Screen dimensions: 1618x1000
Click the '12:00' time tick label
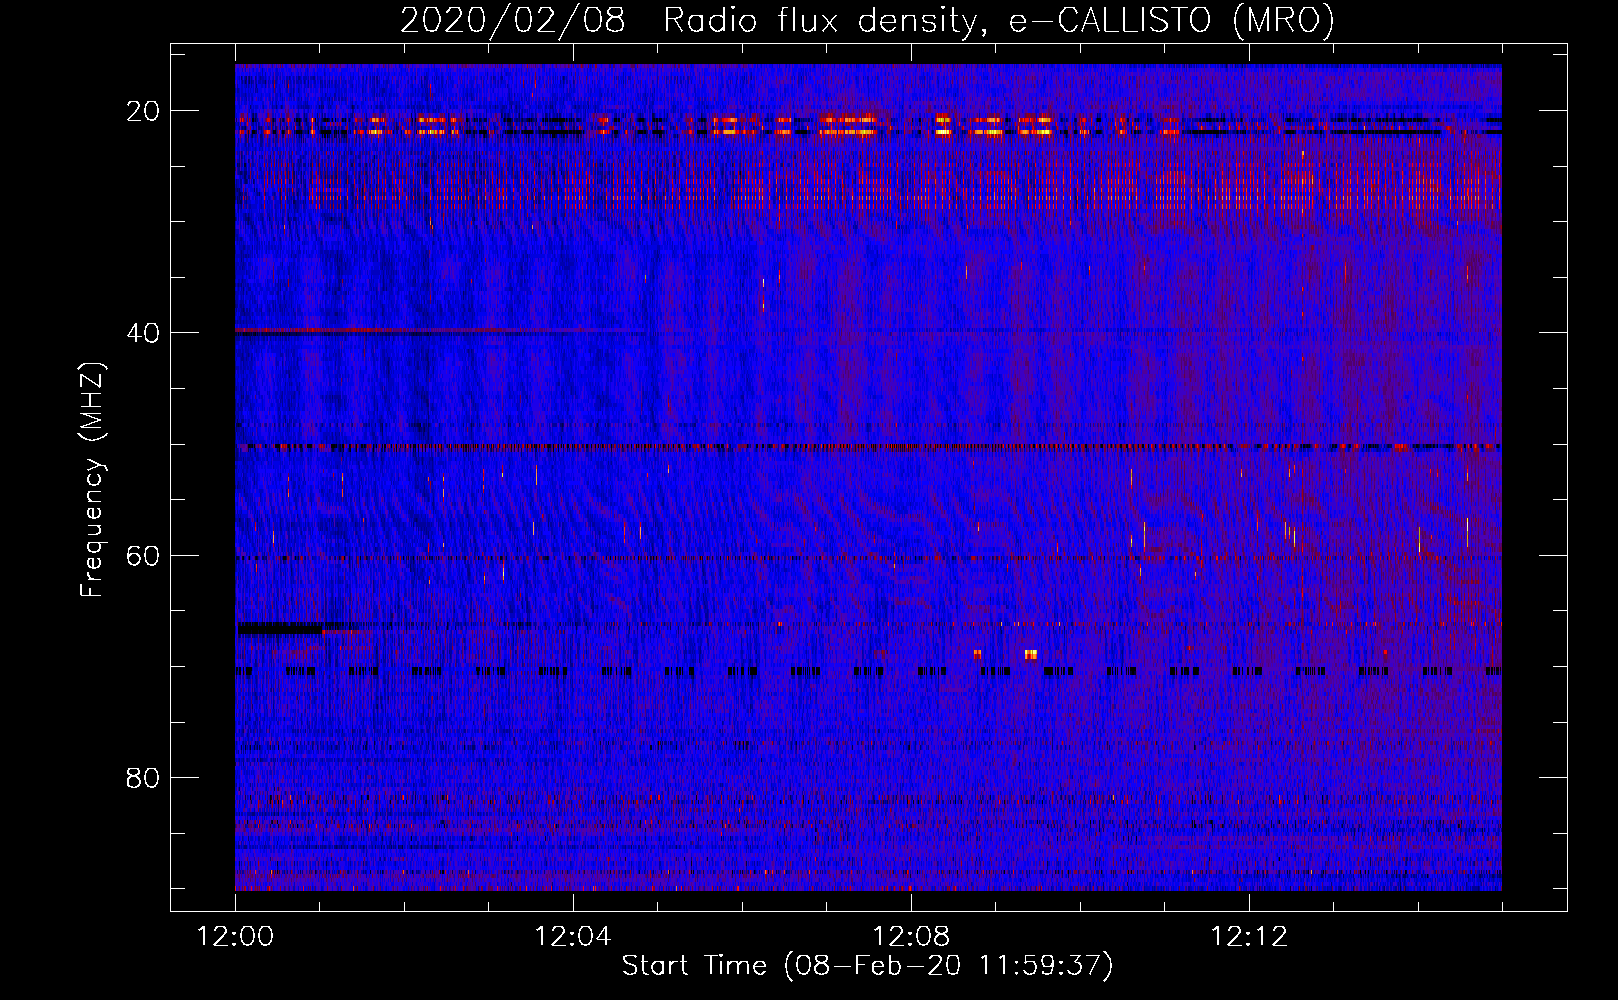click(235, 937)
